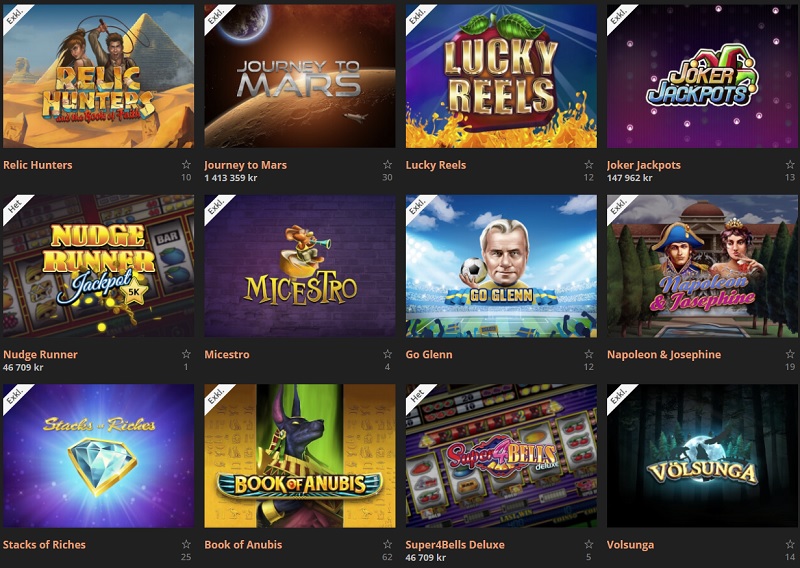Toggle favorite star next to Nudge Runner
Viewport: 800px width, 568px height.
(186, 354)
